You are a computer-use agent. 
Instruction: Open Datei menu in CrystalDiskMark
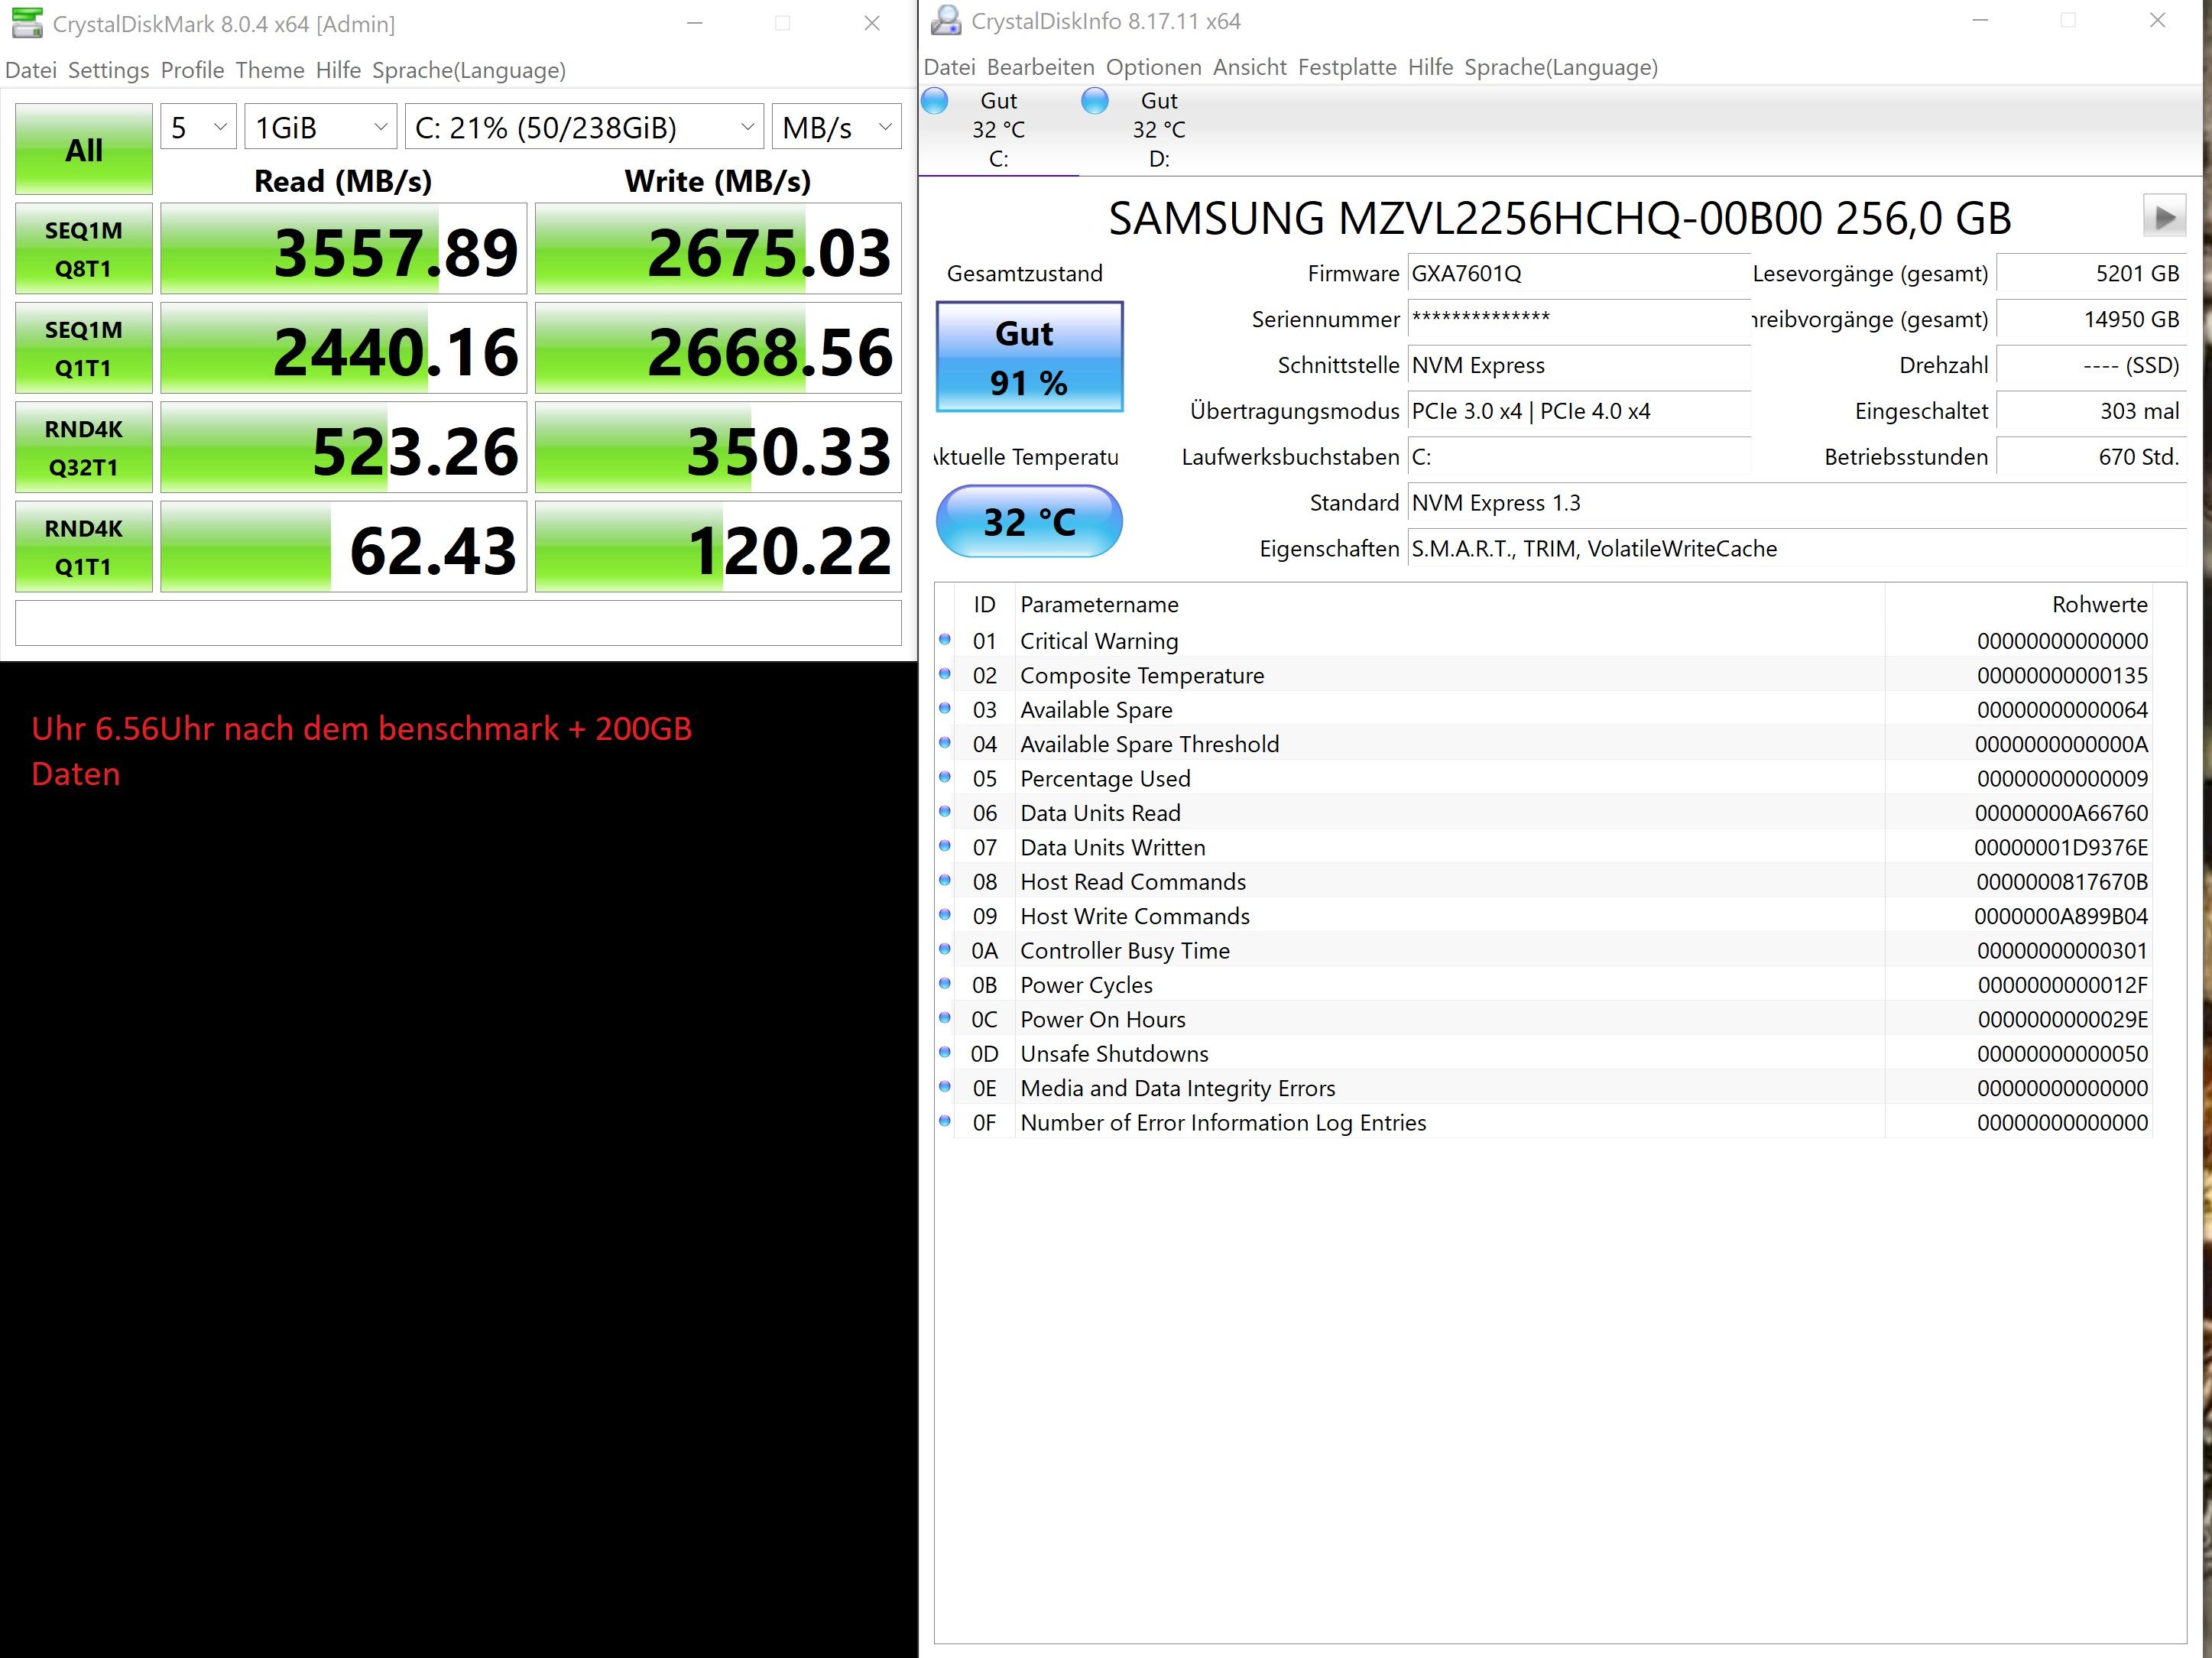(x=31, y=70)
